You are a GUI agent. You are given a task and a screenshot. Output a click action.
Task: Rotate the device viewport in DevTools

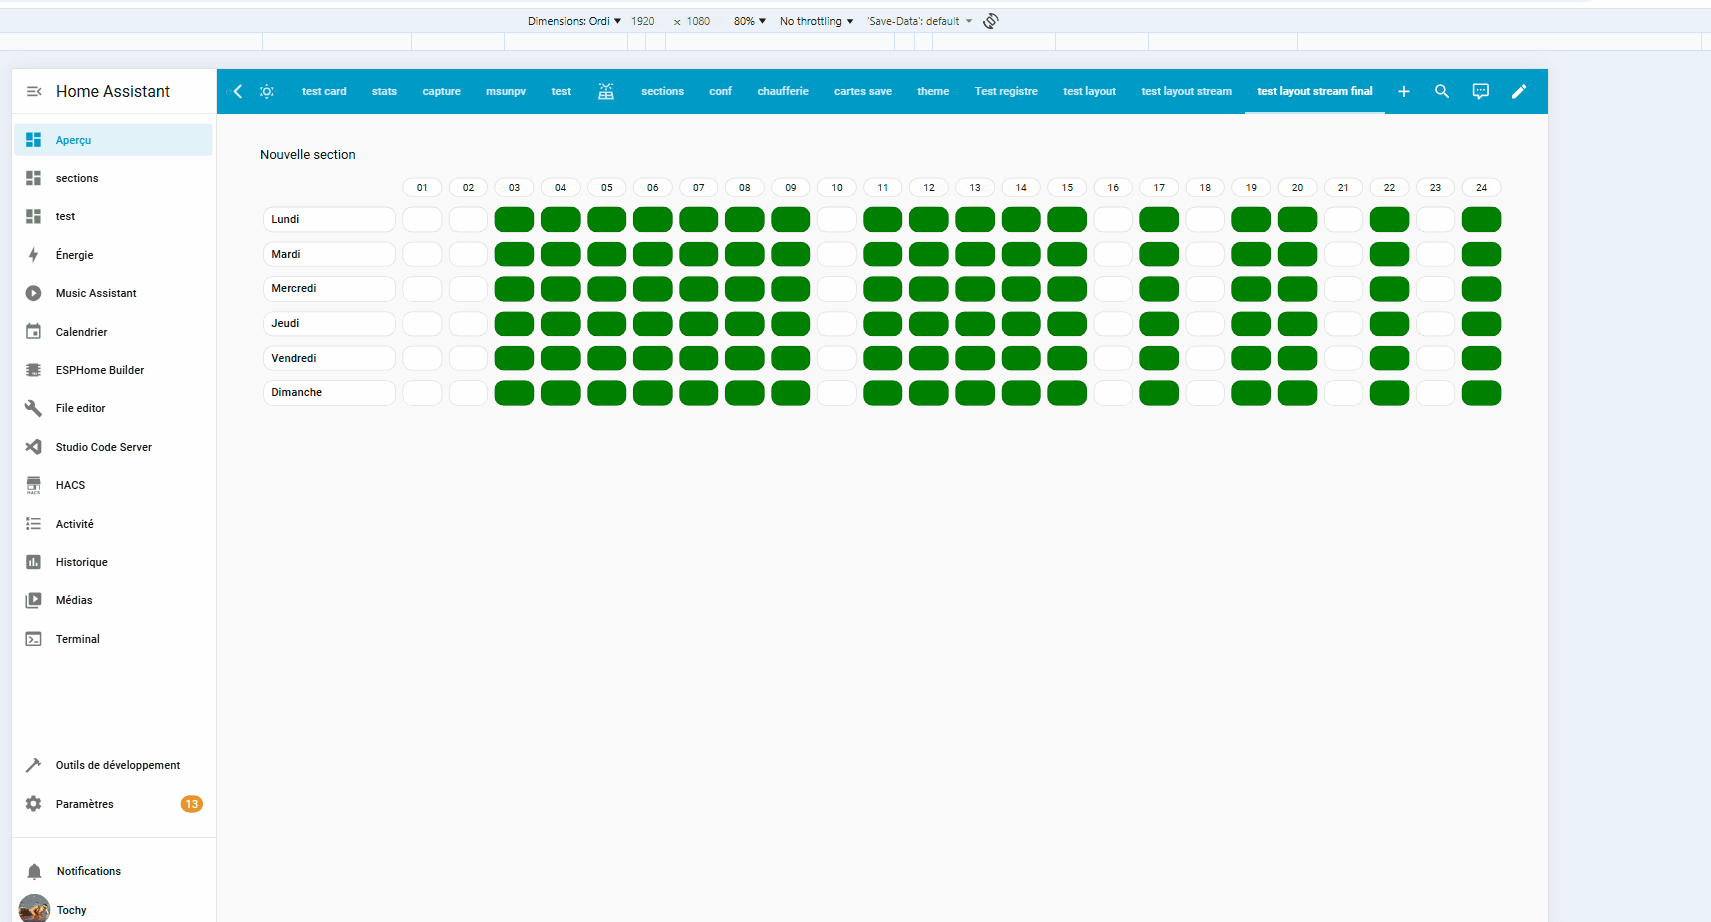coord(991,21)
